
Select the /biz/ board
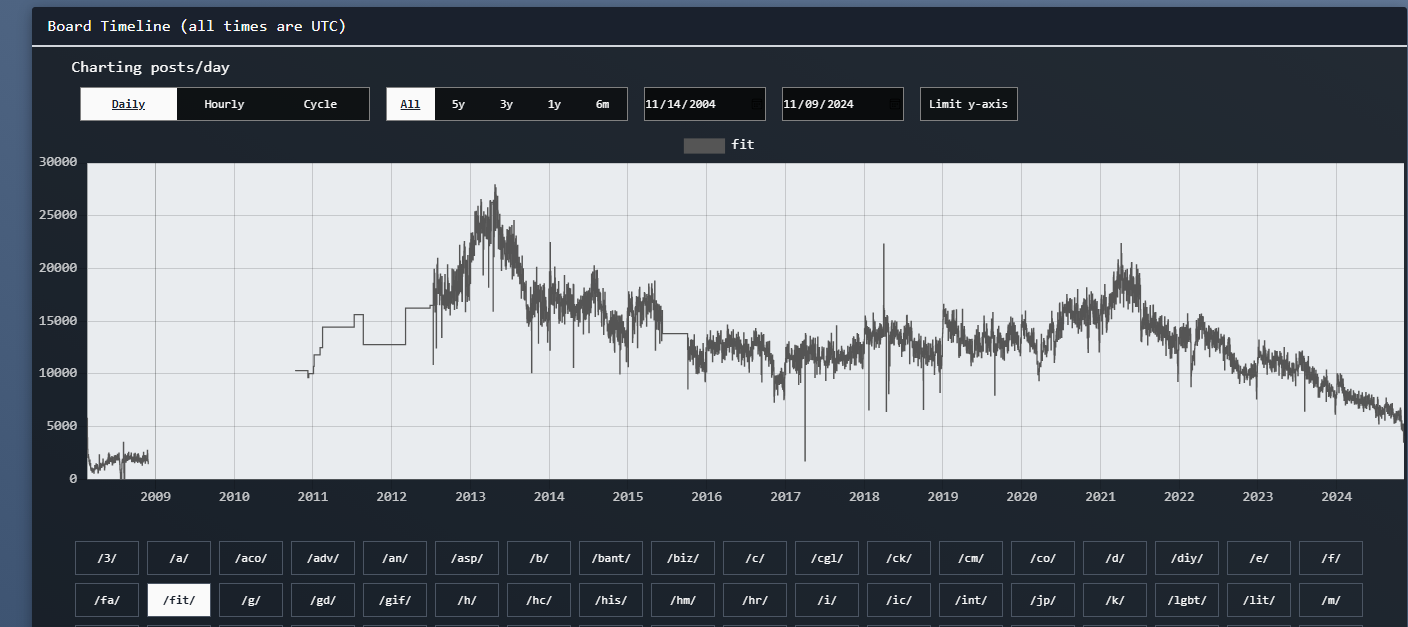tap(683, 558)
